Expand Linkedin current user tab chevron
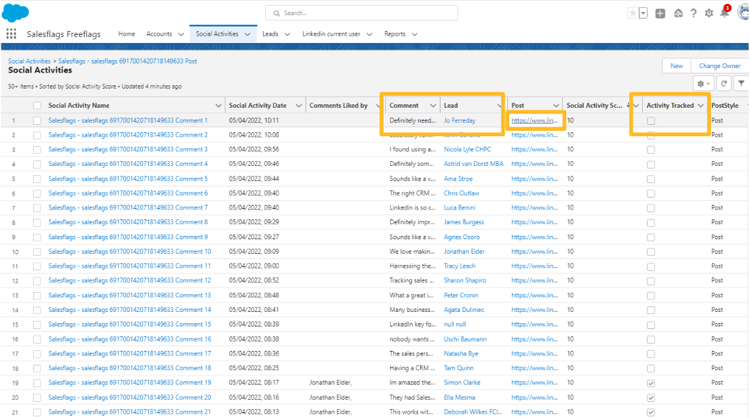This screenshot has width=750, height=417. (x=369, y=34)
